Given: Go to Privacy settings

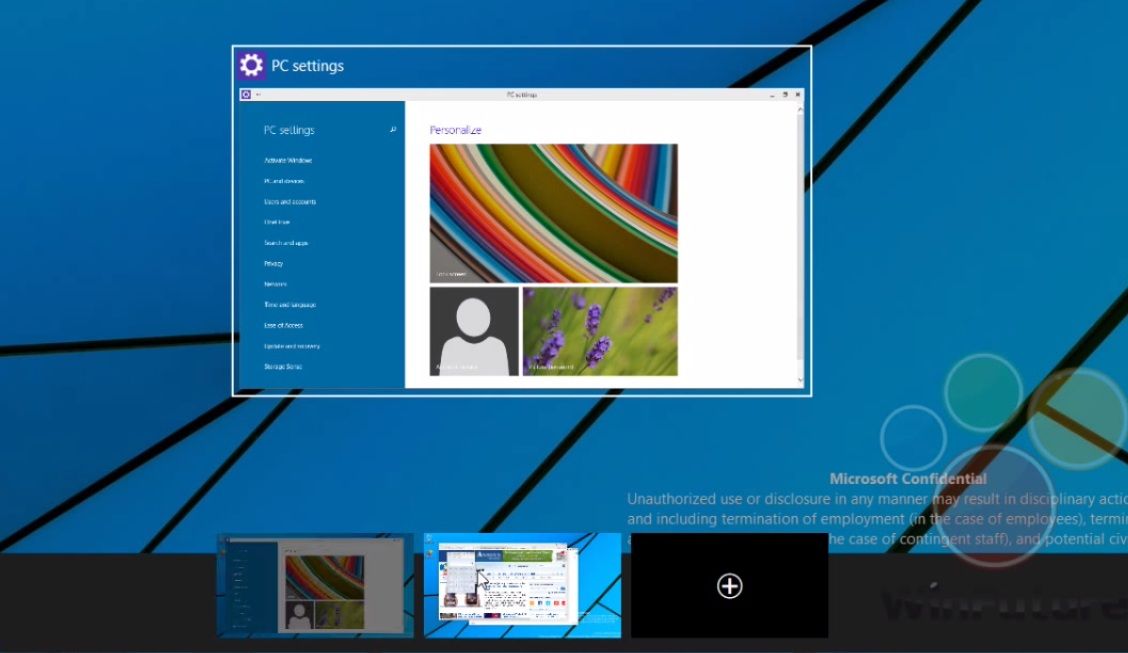Looking at the screenshot, I should (274, 264).
